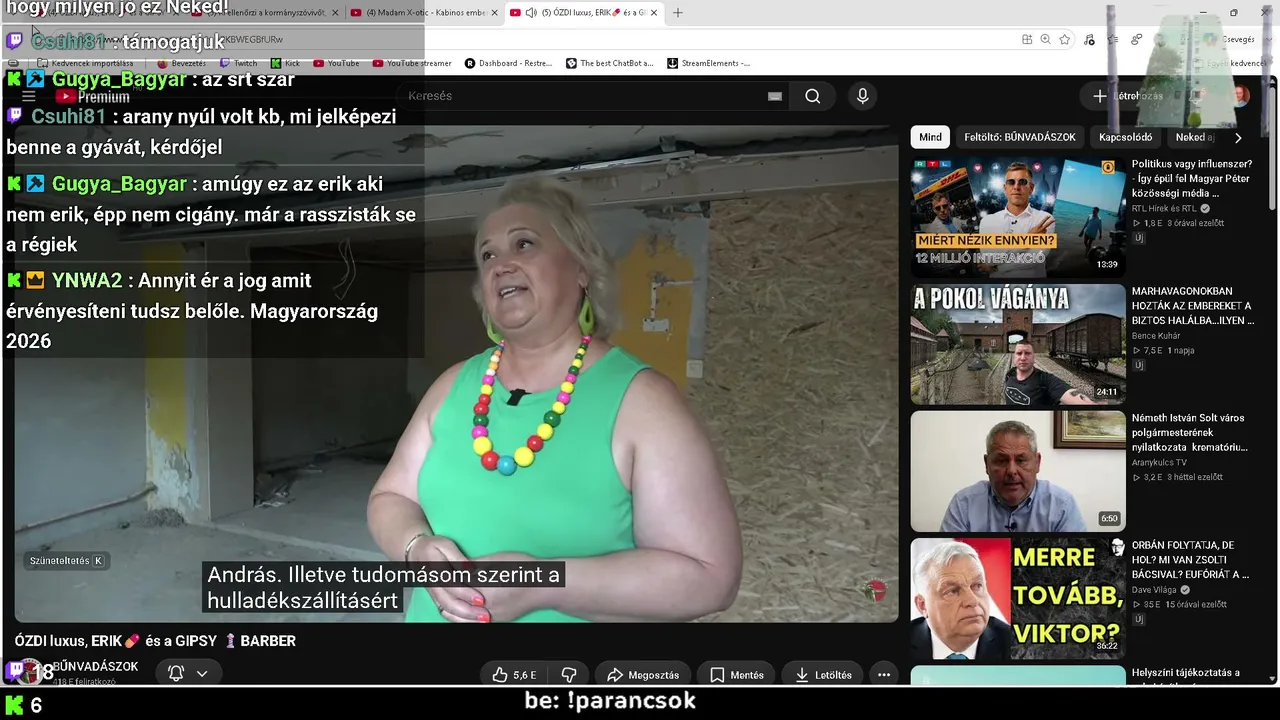This screenshot has height=720, width=1280.
Task: Close the ÓZDI luxus browser tab
Action: pos(654,13)
